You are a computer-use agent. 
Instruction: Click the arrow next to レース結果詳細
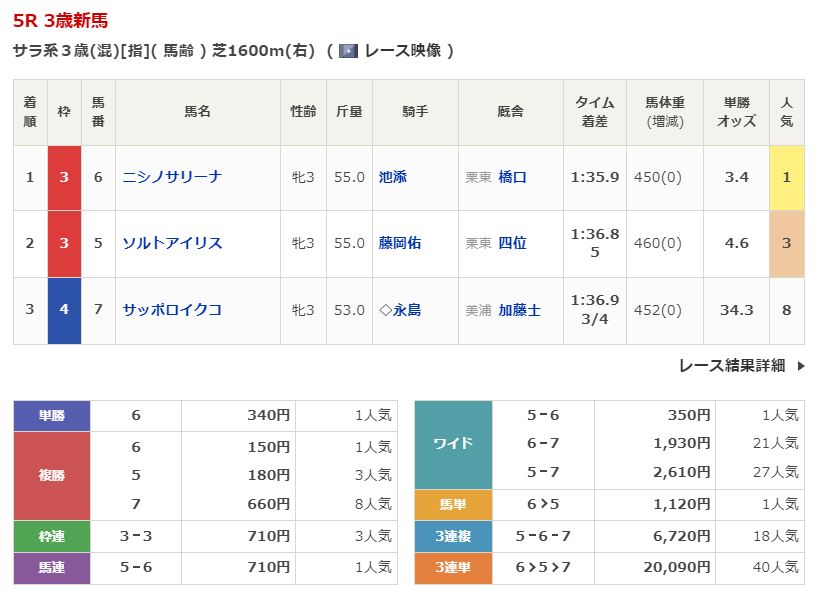click(801, 366)
